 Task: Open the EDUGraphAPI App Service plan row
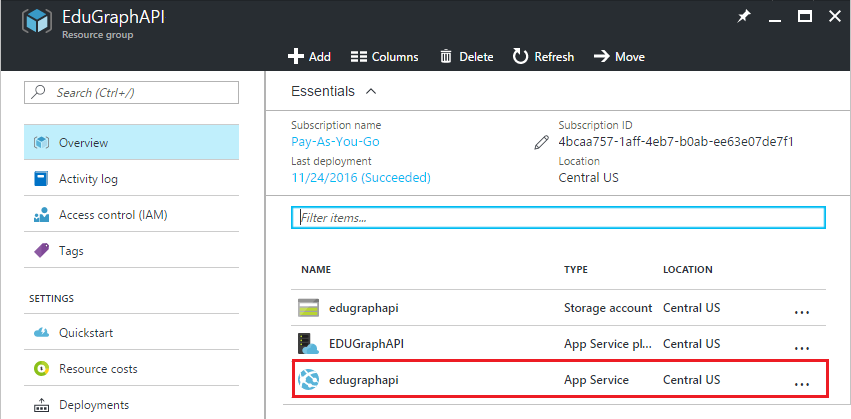[558, 344]
